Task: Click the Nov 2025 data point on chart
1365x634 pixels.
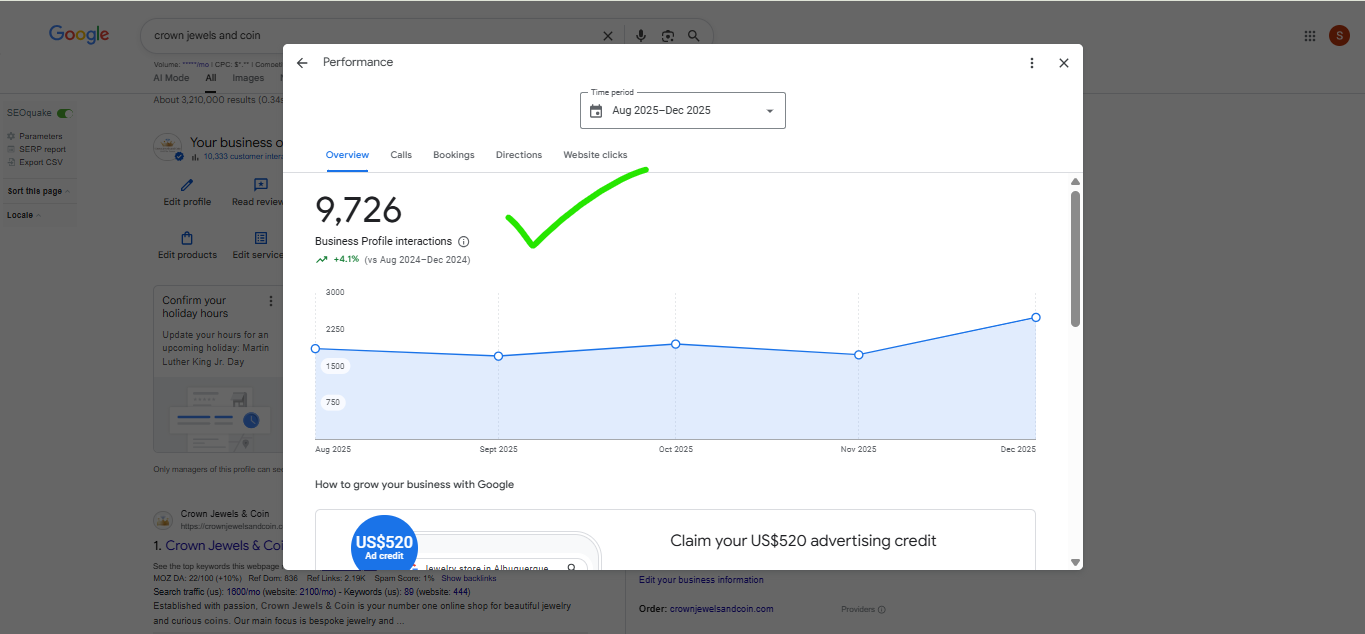Action: [x=859, y=355]
